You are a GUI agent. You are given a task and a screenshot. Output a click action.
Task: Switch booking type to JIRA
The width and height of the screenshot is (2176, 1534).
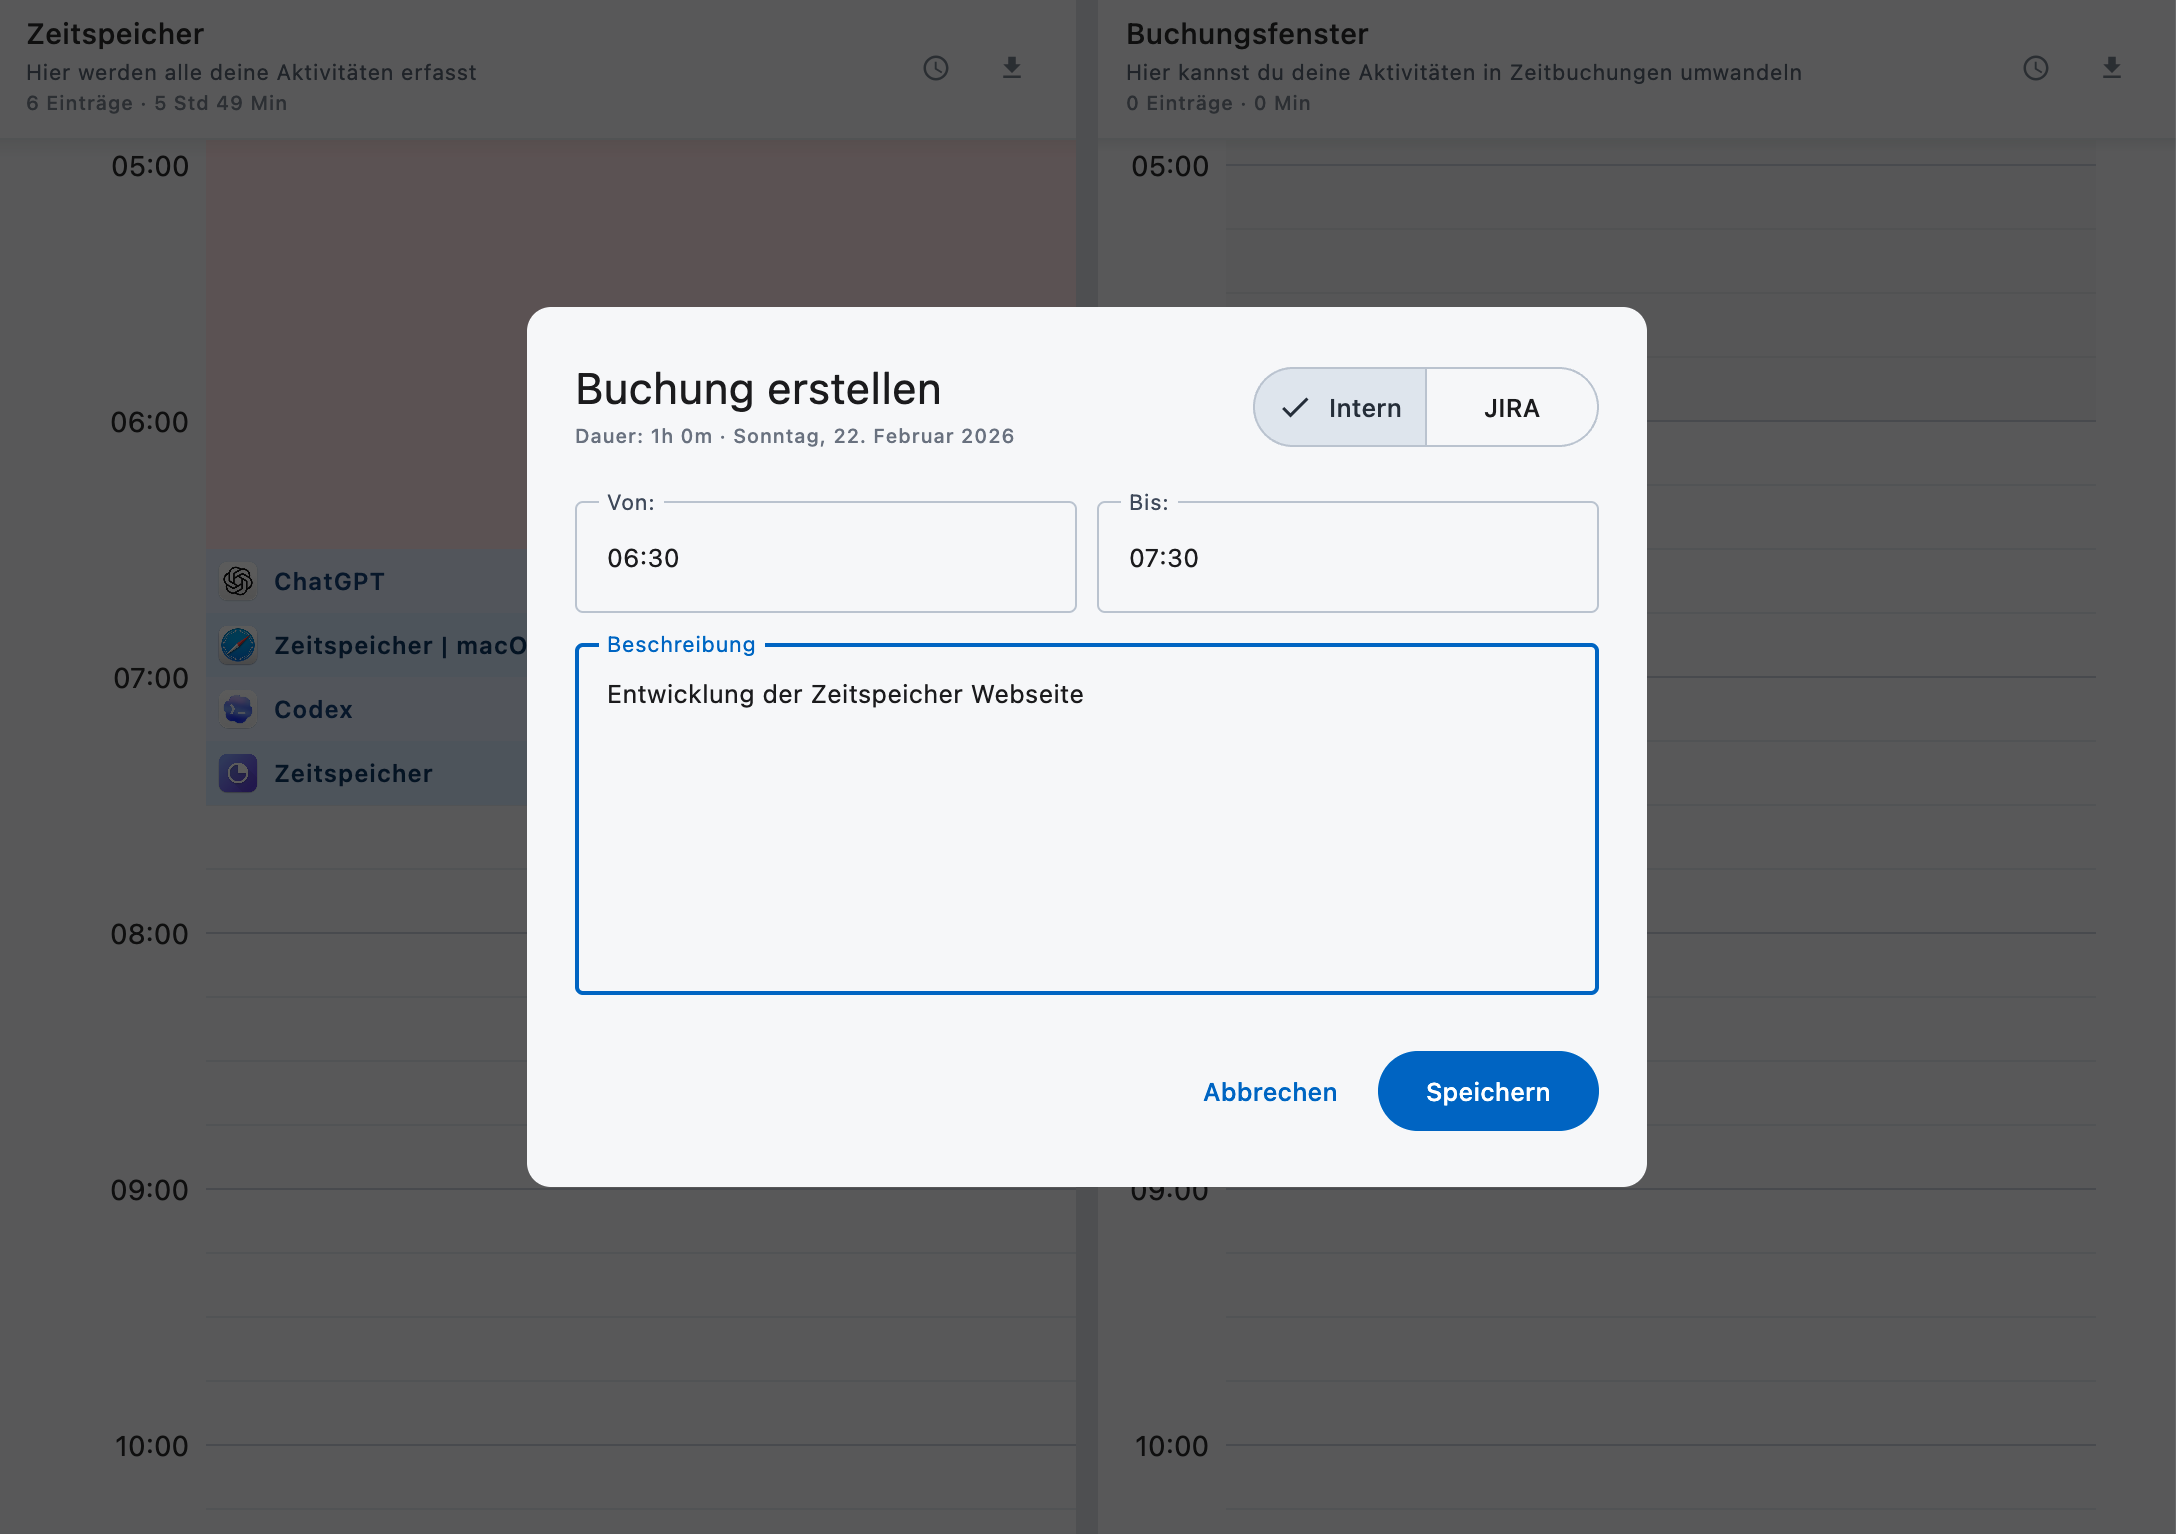[x=1511, y=408]
